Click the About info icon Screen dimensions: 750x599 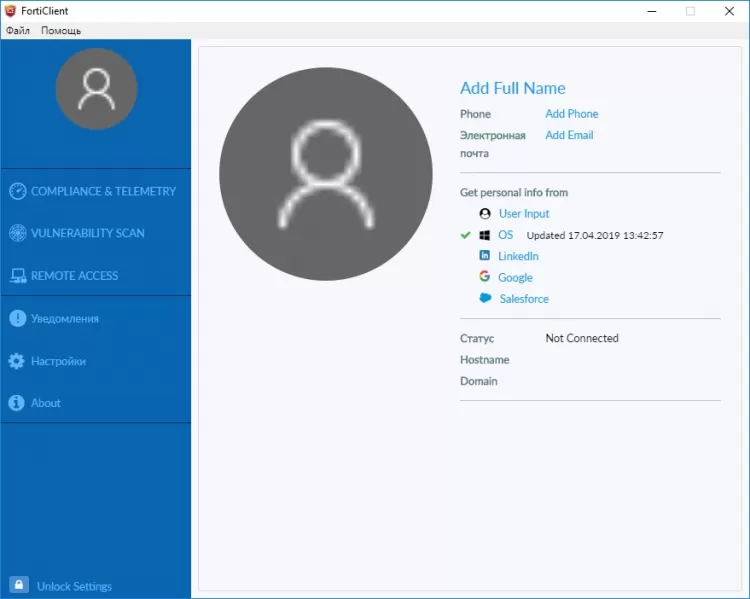pos(17,403)
